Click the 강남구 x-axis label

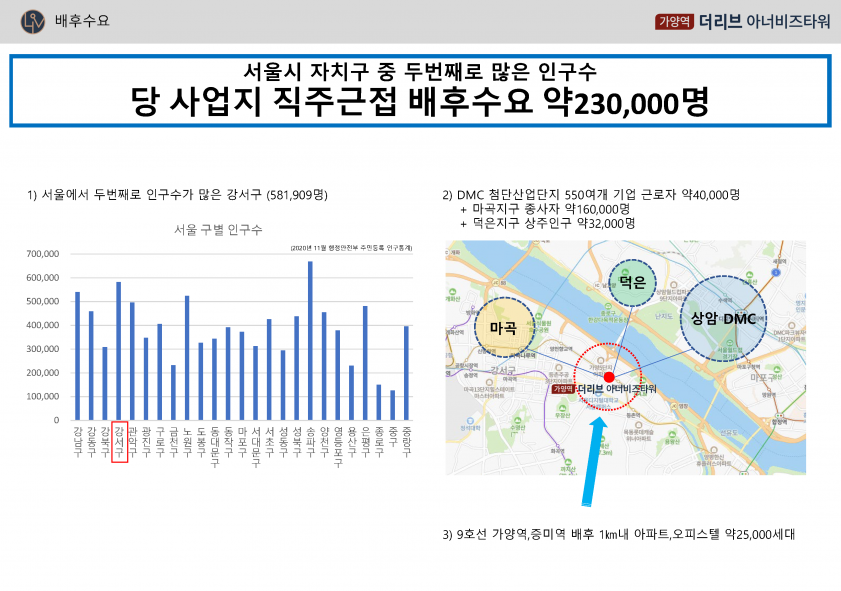tap(78, 441)
